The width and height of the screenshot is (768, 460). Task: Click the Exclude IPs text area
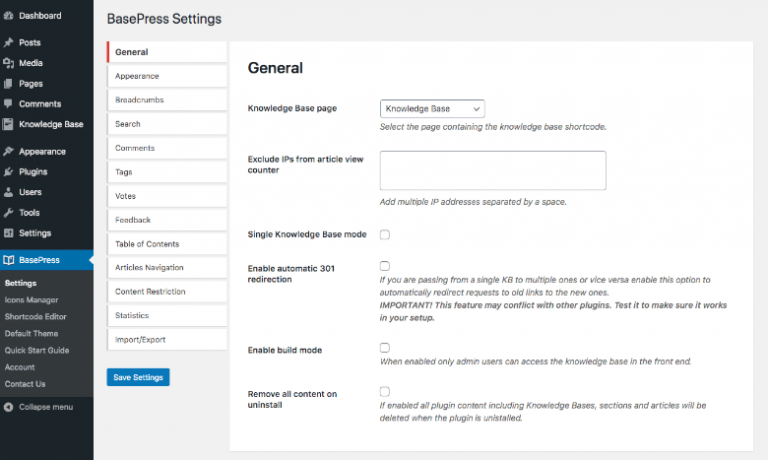pyautogui.click(x=493, y=170)
